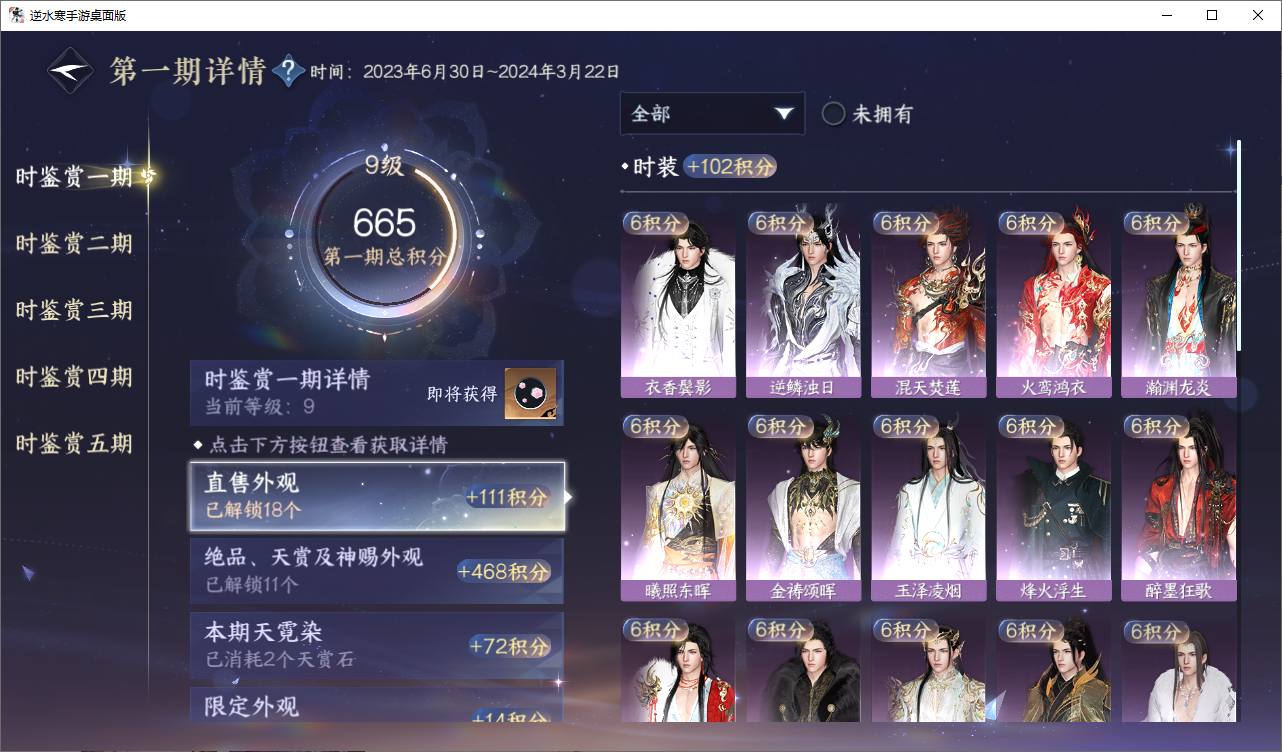Click the back arrow diamond icon
This screenshot has width=1282, height=752.
72,71
